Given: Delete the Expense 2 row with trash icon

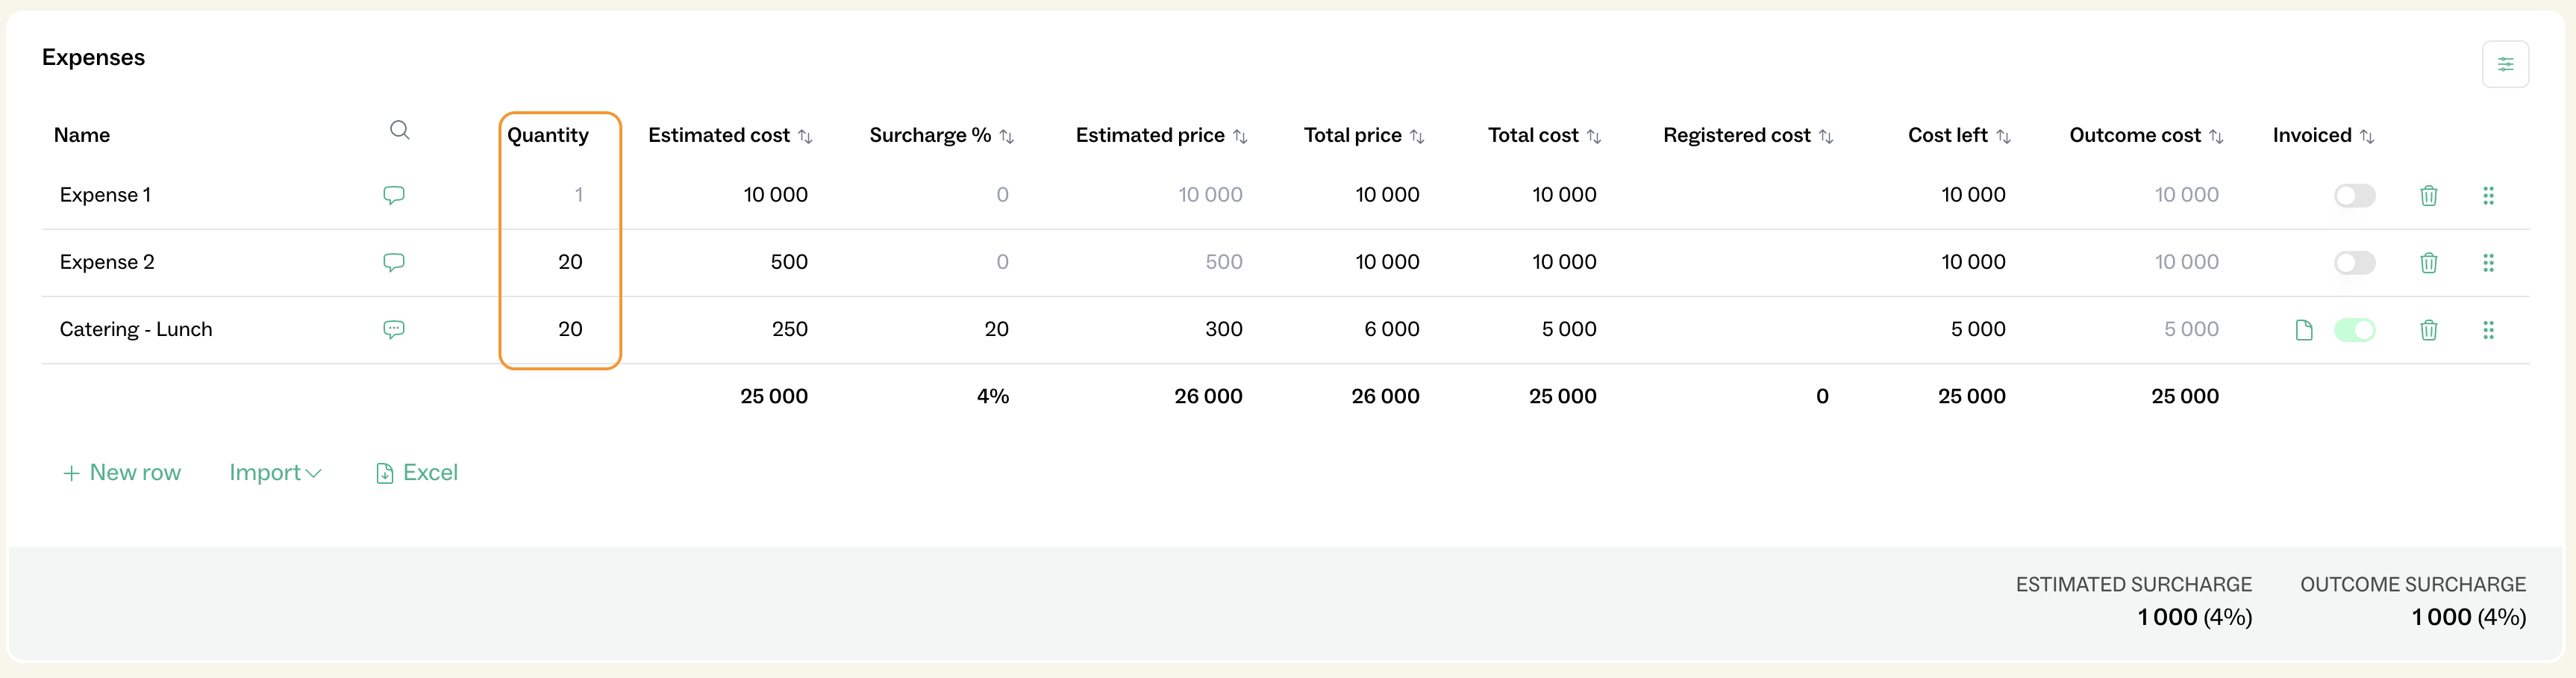Looking at the screenshot, I should [x=2427, y=263].
